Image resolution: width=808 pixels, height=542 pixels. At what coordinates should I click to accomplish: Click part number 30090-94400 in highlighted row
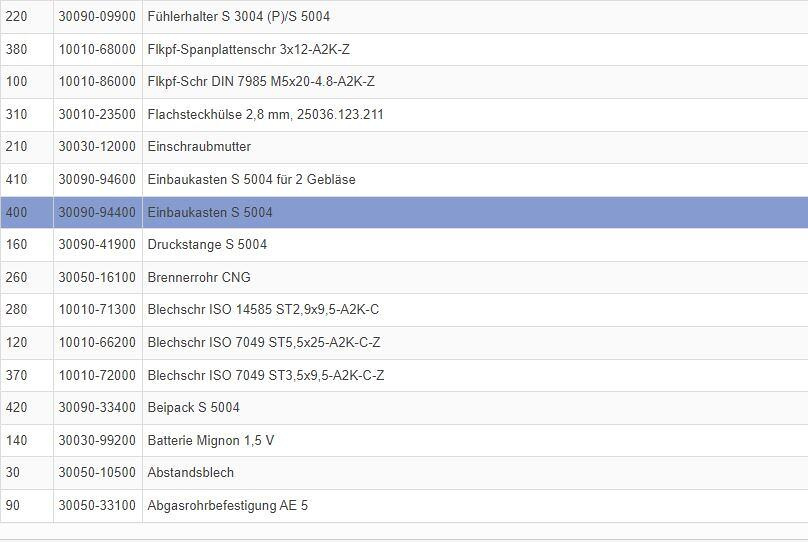point(97,212)
